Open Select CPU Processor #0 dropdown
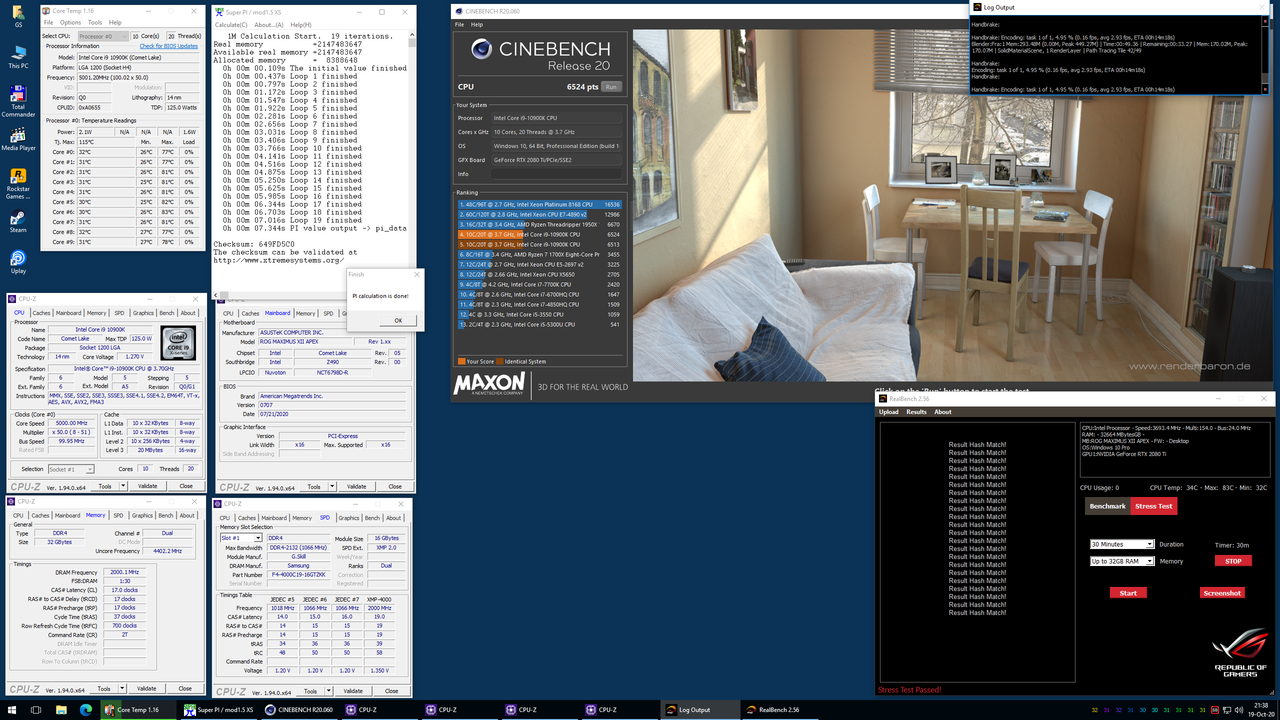The width and height of the screenshot is (1280, 720). click(102, 36)
